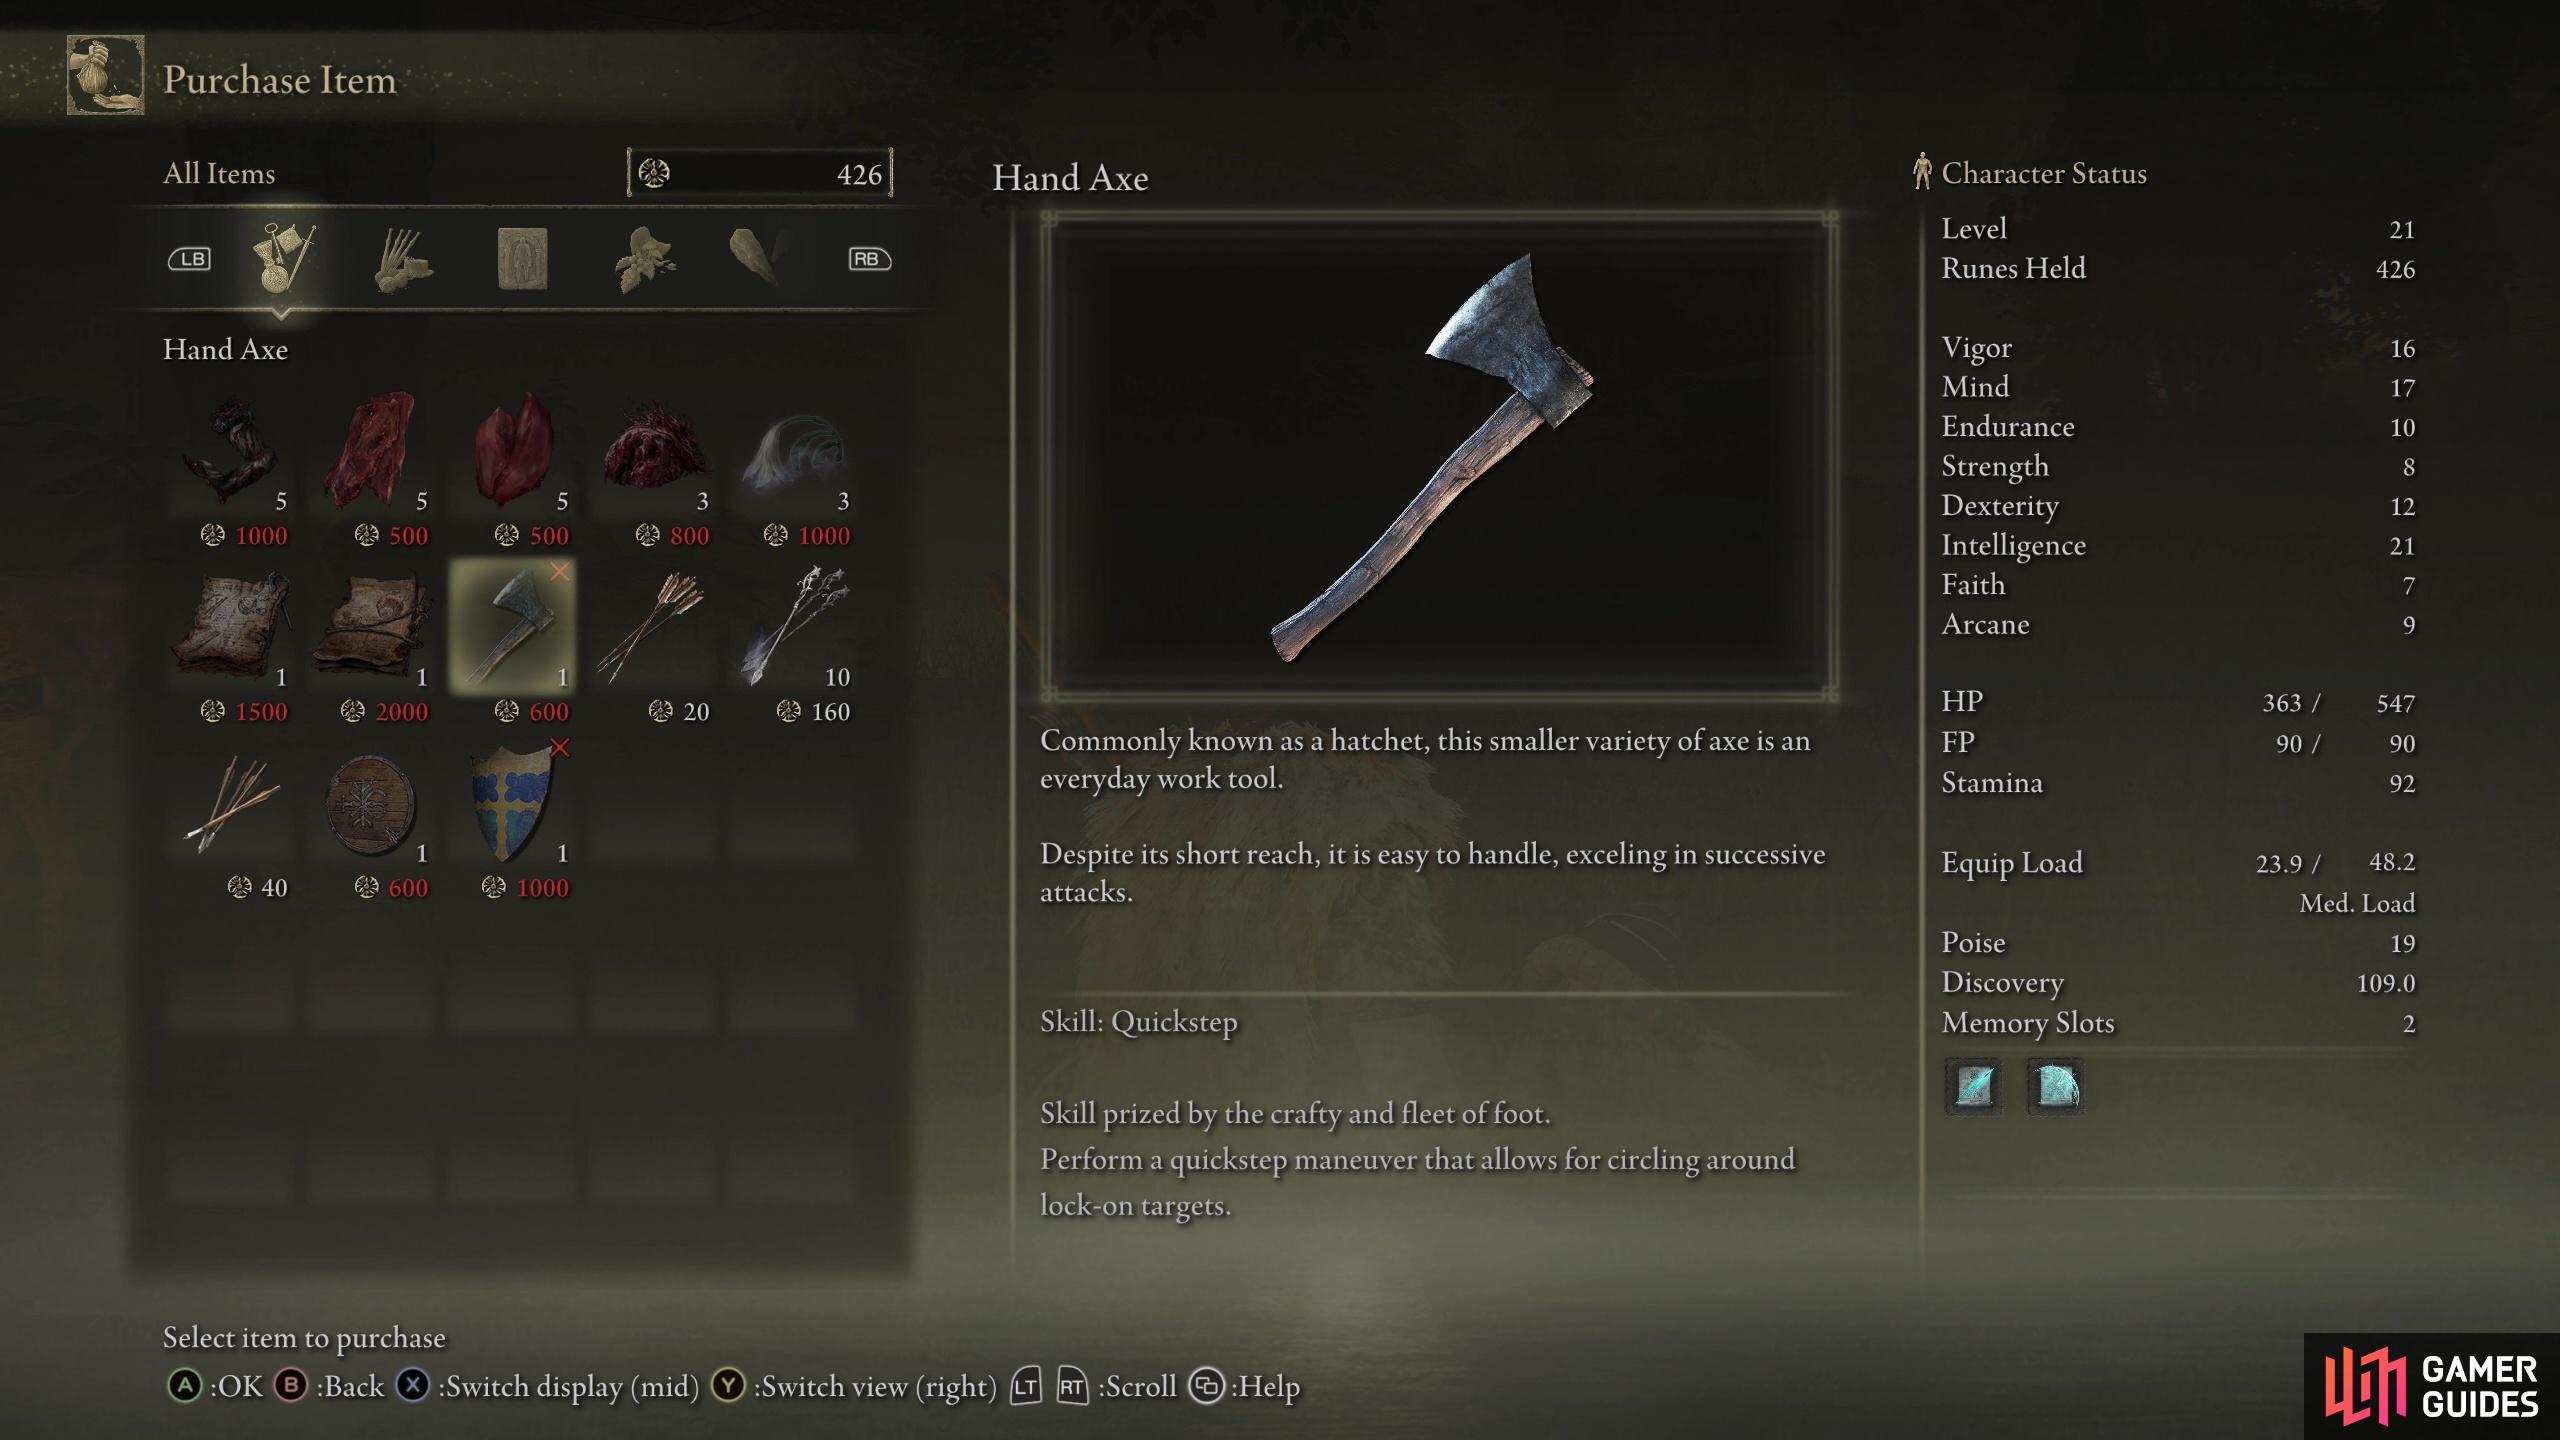The width and height of the screenshot is (2560, 1440).
Task: Click the first memorized spell slot icon
Action: click(x=1973, y=1085)
